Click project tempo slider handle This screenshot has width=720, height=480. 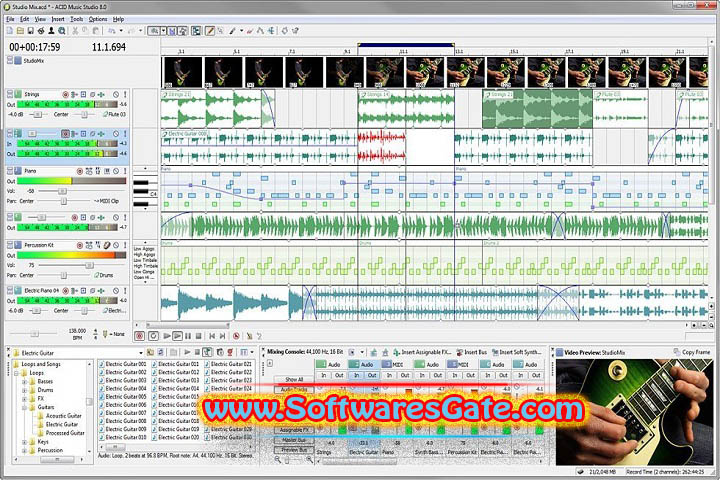pos(34,334)
